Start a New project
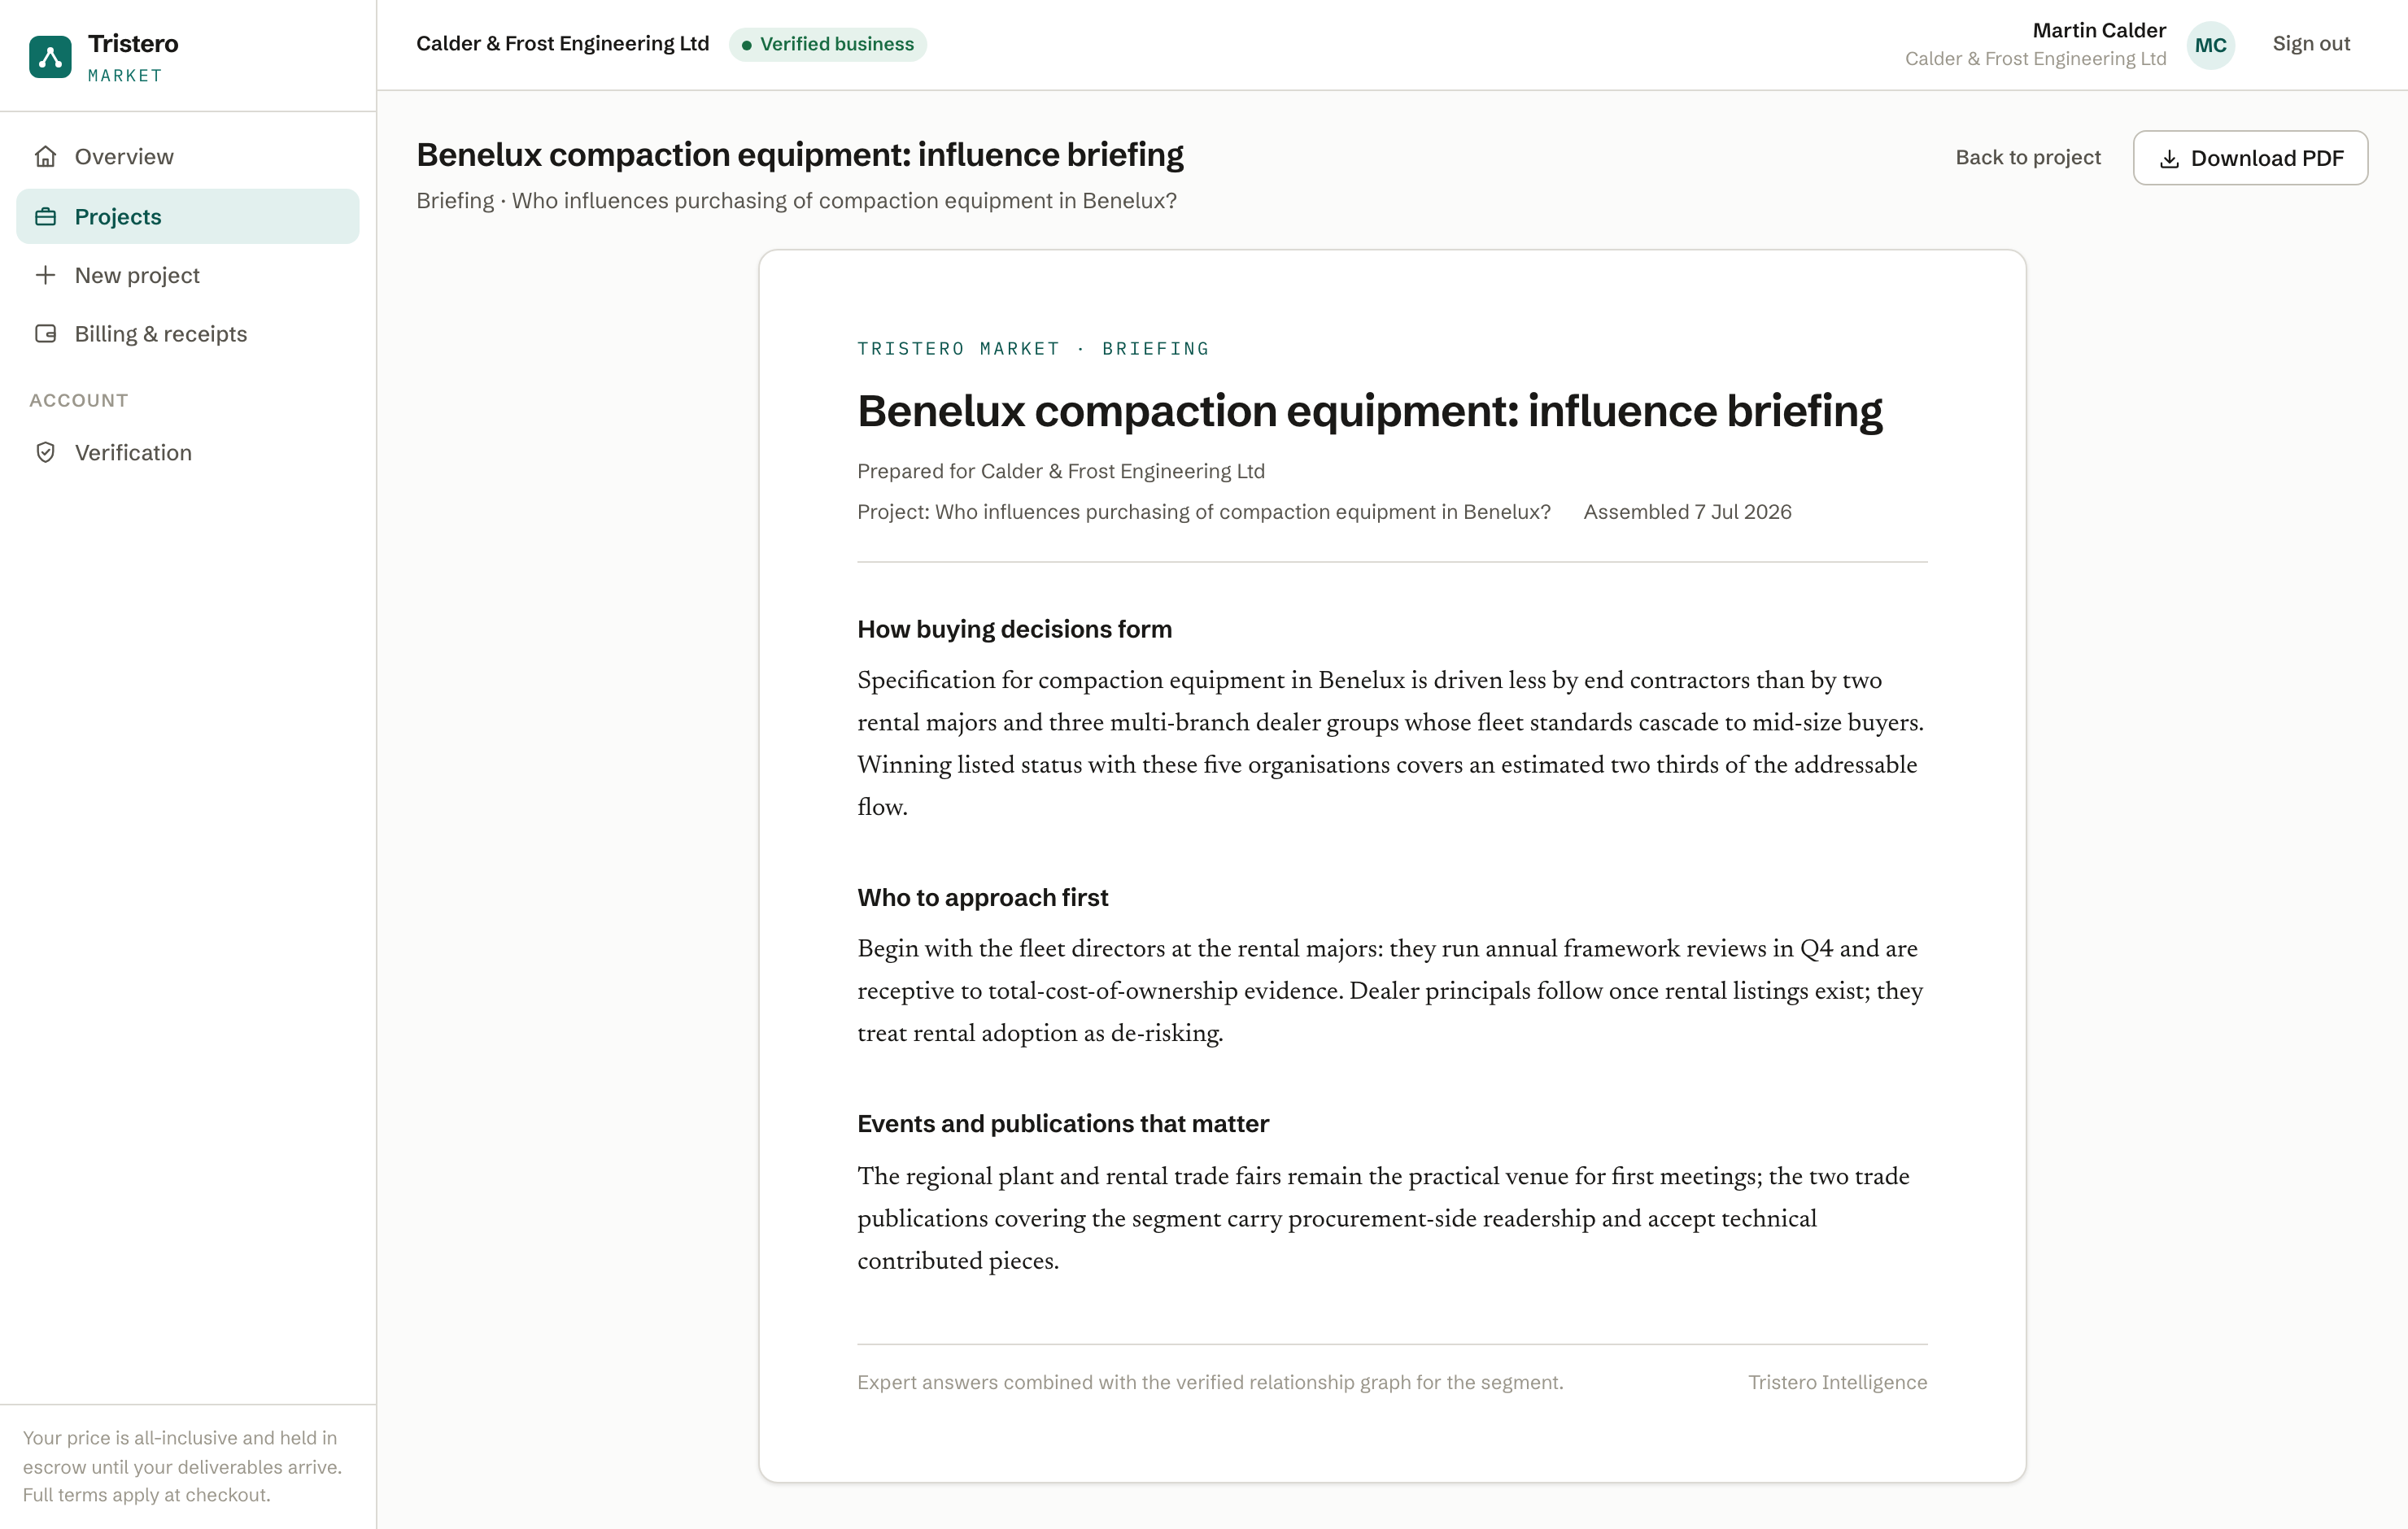2408x1529 pixels. (x=188, y=275)
